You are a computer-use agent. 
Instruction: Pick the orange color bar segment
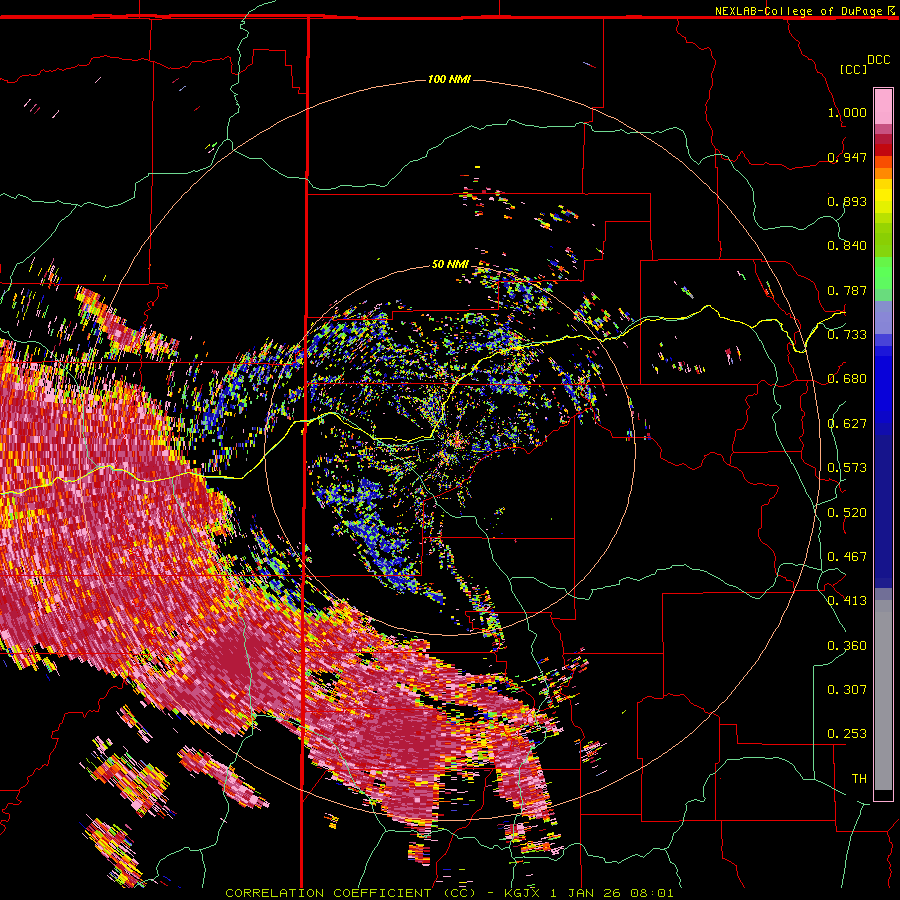point(883,173)
